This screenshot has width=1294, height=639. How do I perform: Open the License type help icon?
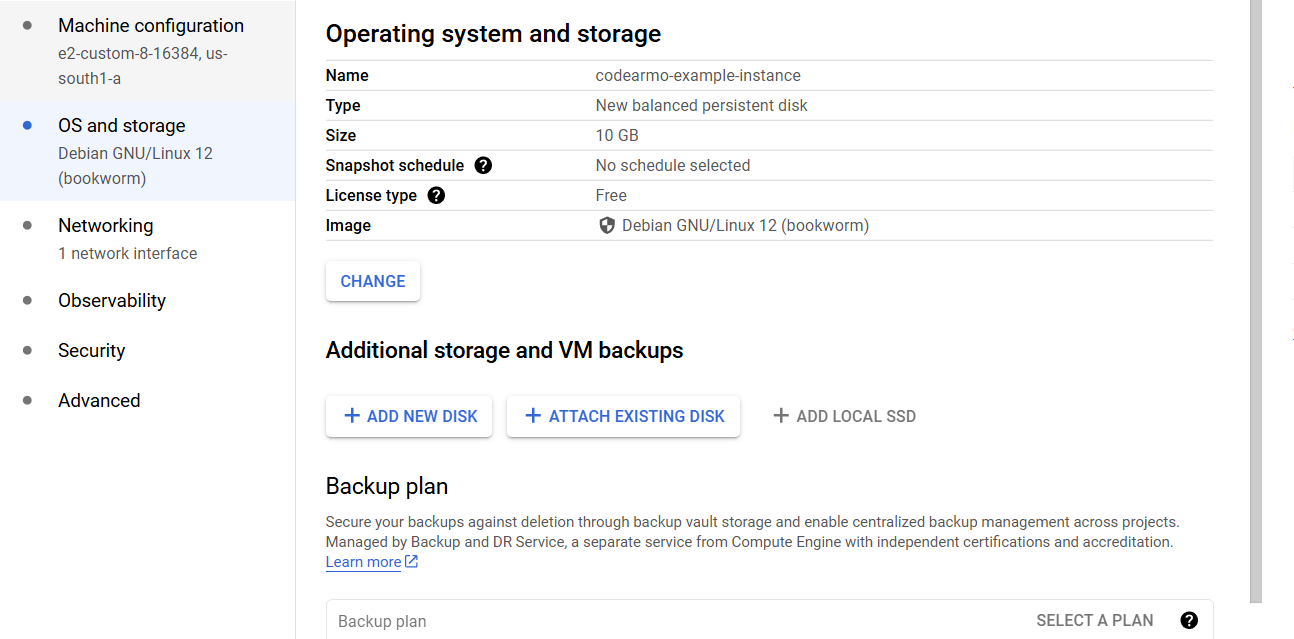(x=436, y=195)
